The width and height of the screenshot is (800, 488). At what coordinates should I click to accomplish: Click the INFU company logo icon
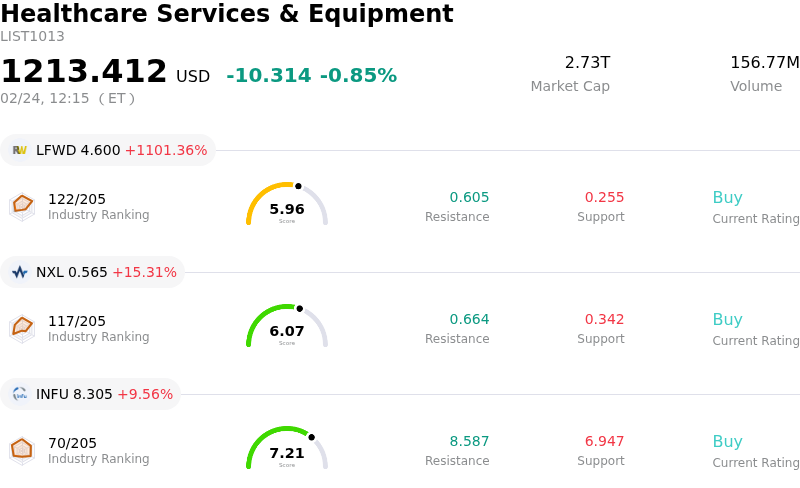20,394
